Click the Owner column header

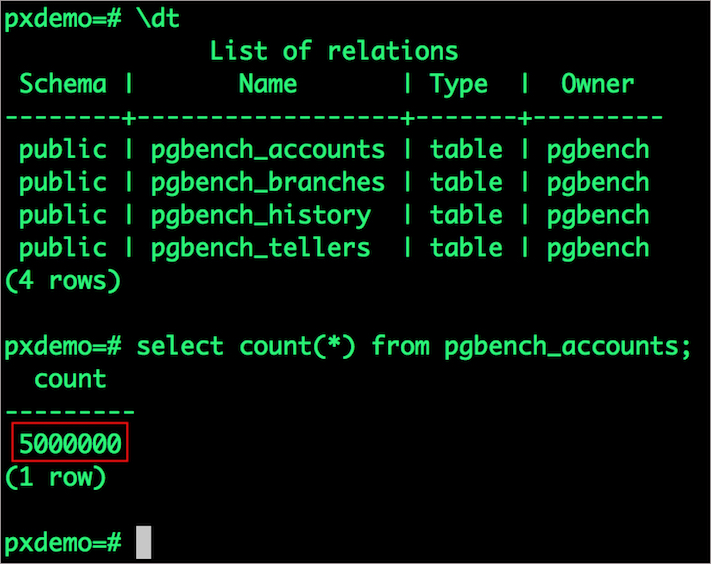[x=597, y=83]
